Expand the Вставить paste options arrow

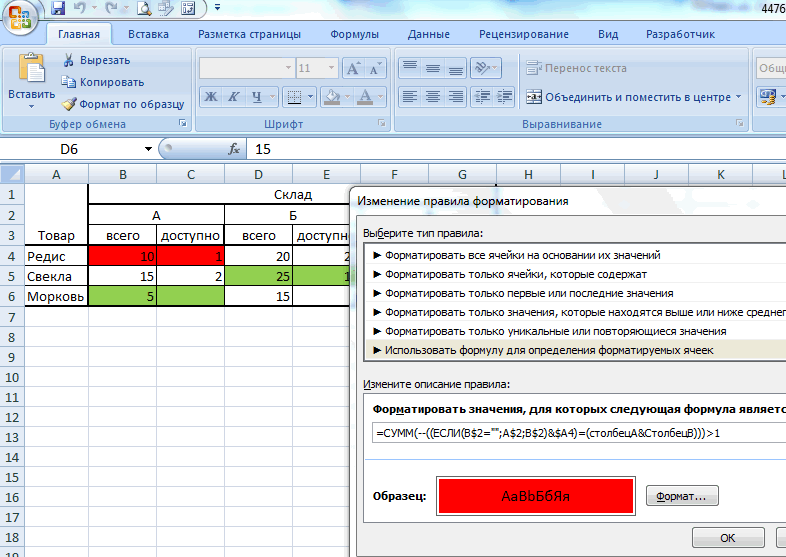pyautogui.click(x=31, y=106)
